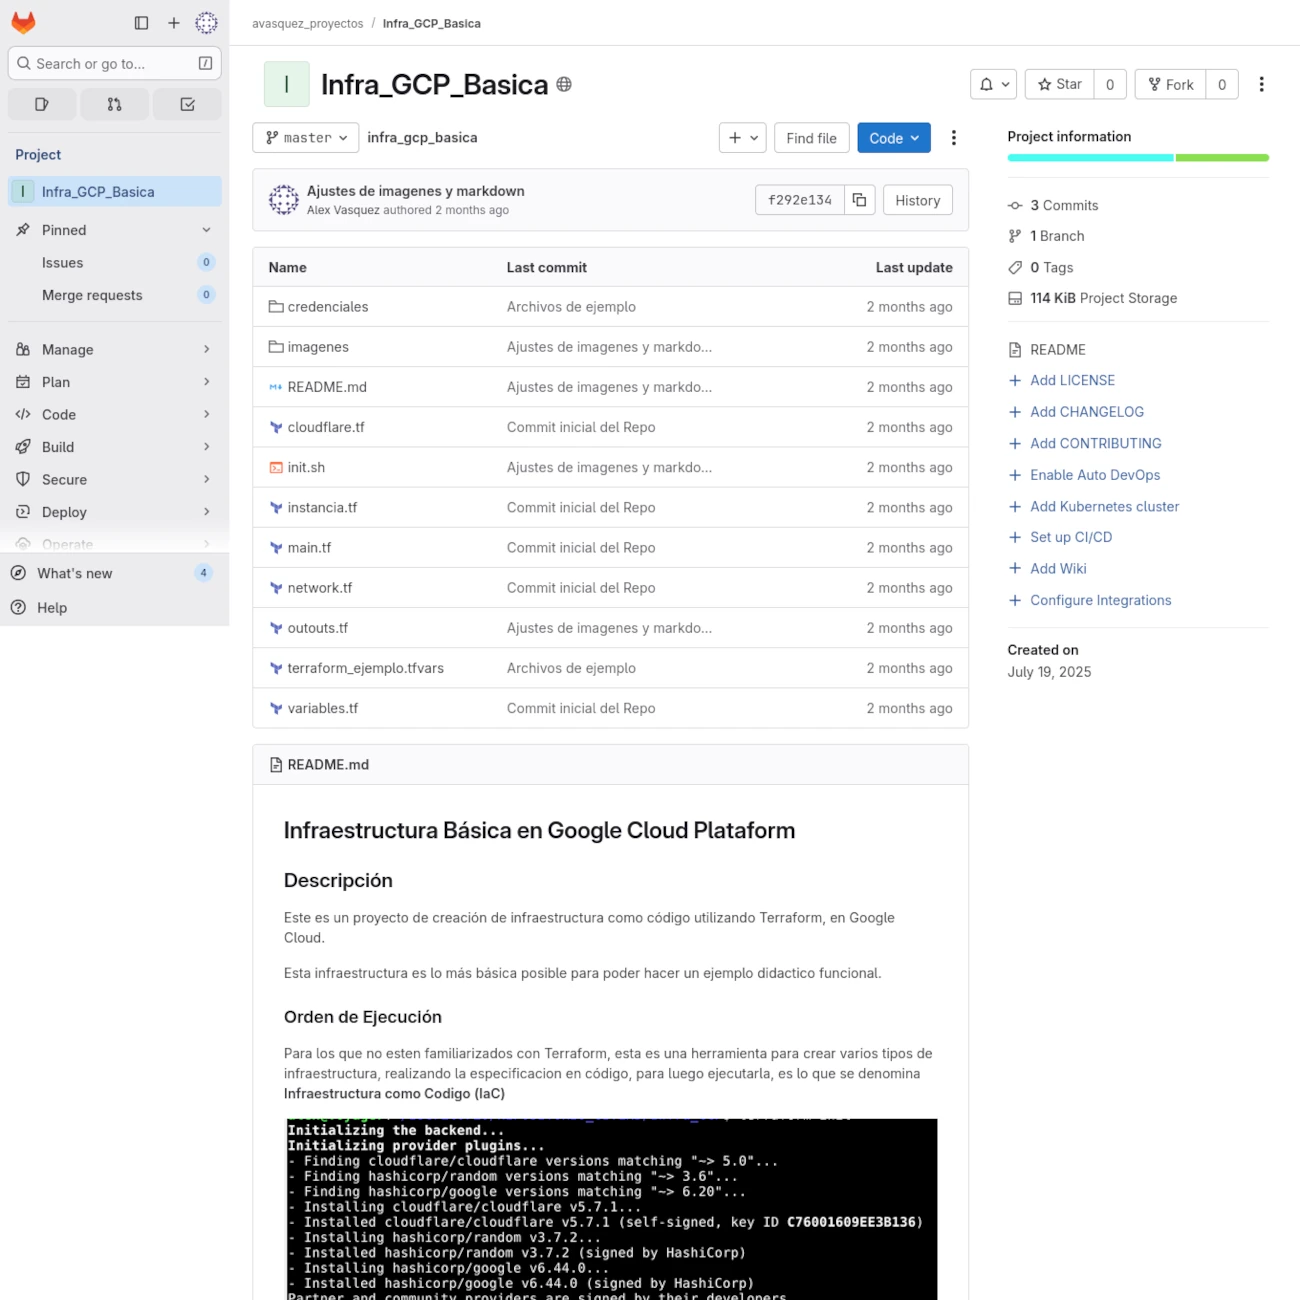Open Merge requests in sidebar
Screen dimensions: 1300x1300
[x=115, y=295]
